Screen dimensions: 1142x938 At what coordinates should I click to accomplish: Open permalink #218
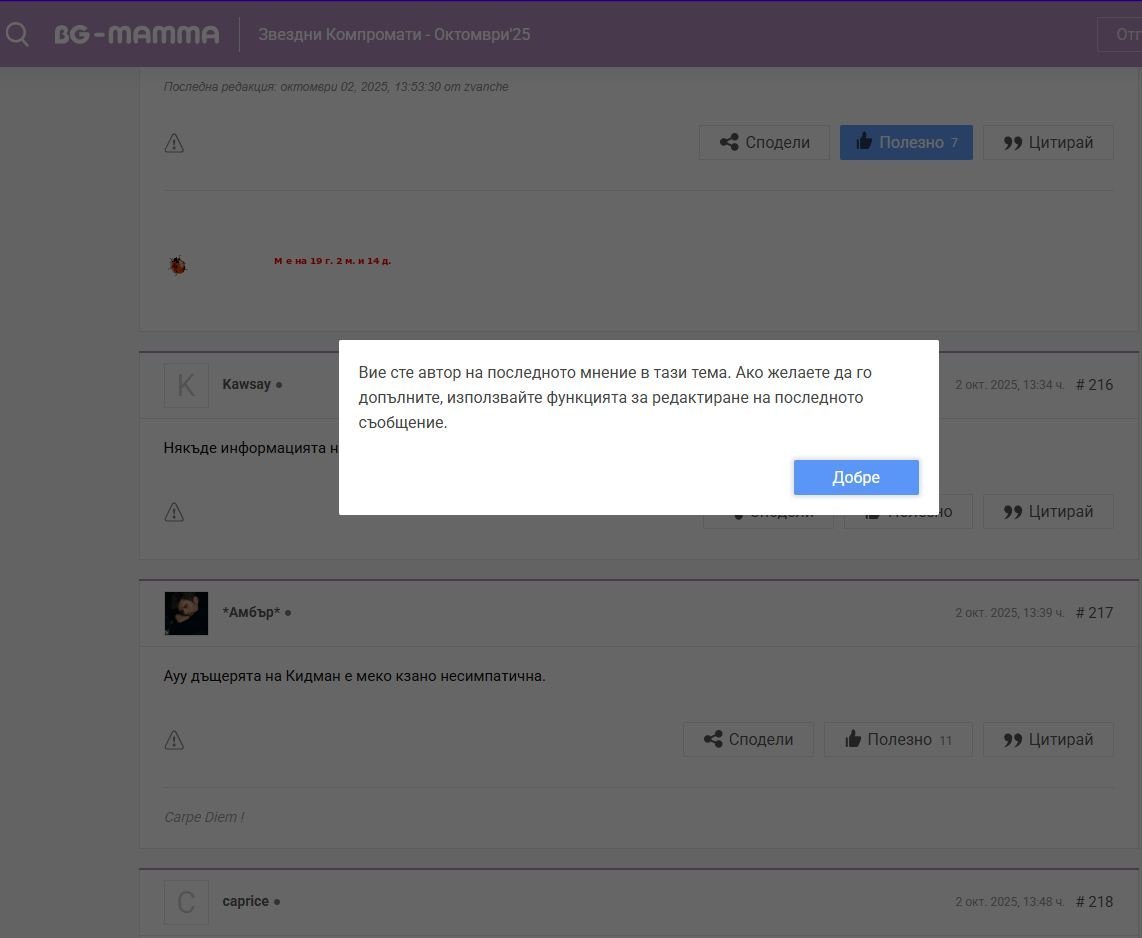1094,901
